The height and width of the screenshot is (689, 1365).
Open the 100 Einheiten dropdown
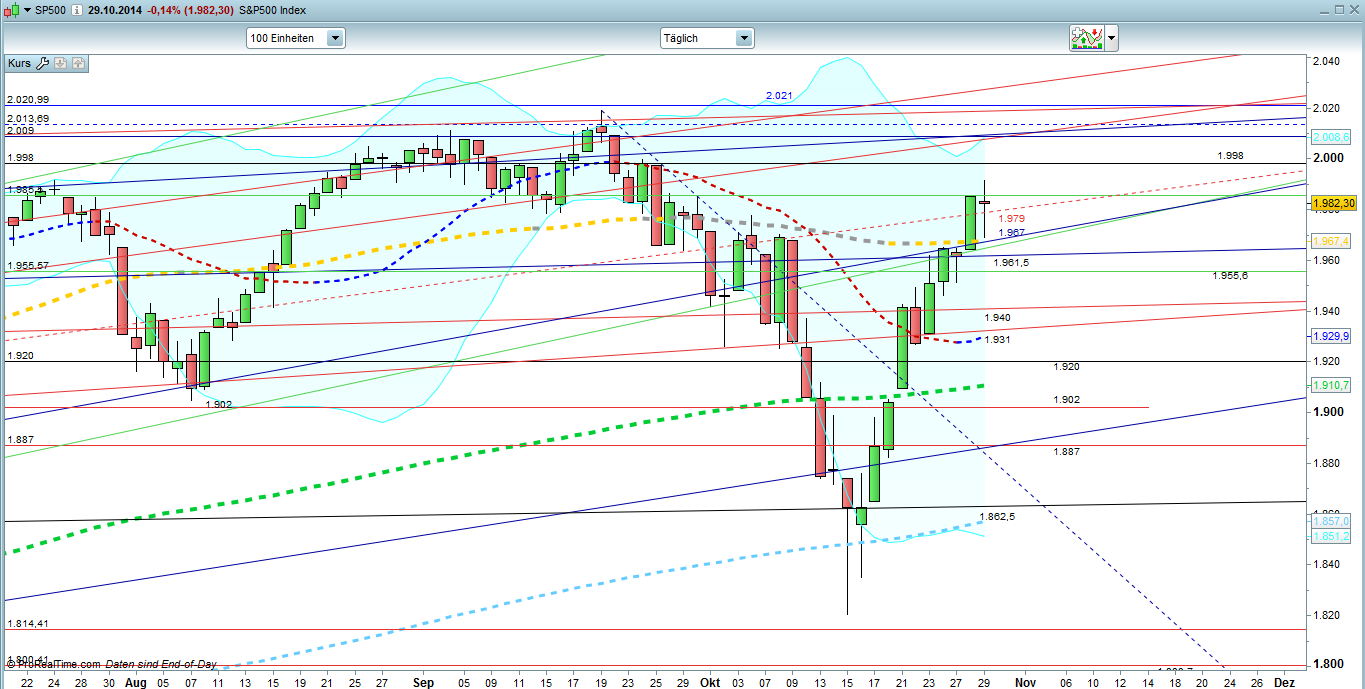click(x=296, y=38)
